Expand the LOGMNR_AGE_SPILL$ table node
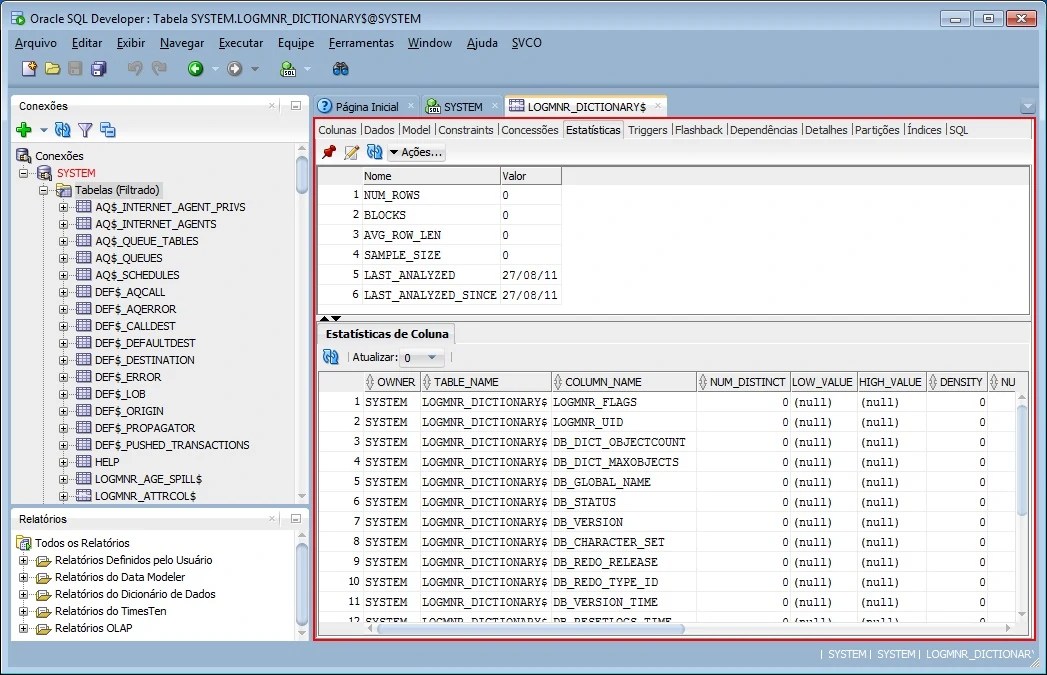The width and height of the screenshot is (1047, 675). pos(66,478)
